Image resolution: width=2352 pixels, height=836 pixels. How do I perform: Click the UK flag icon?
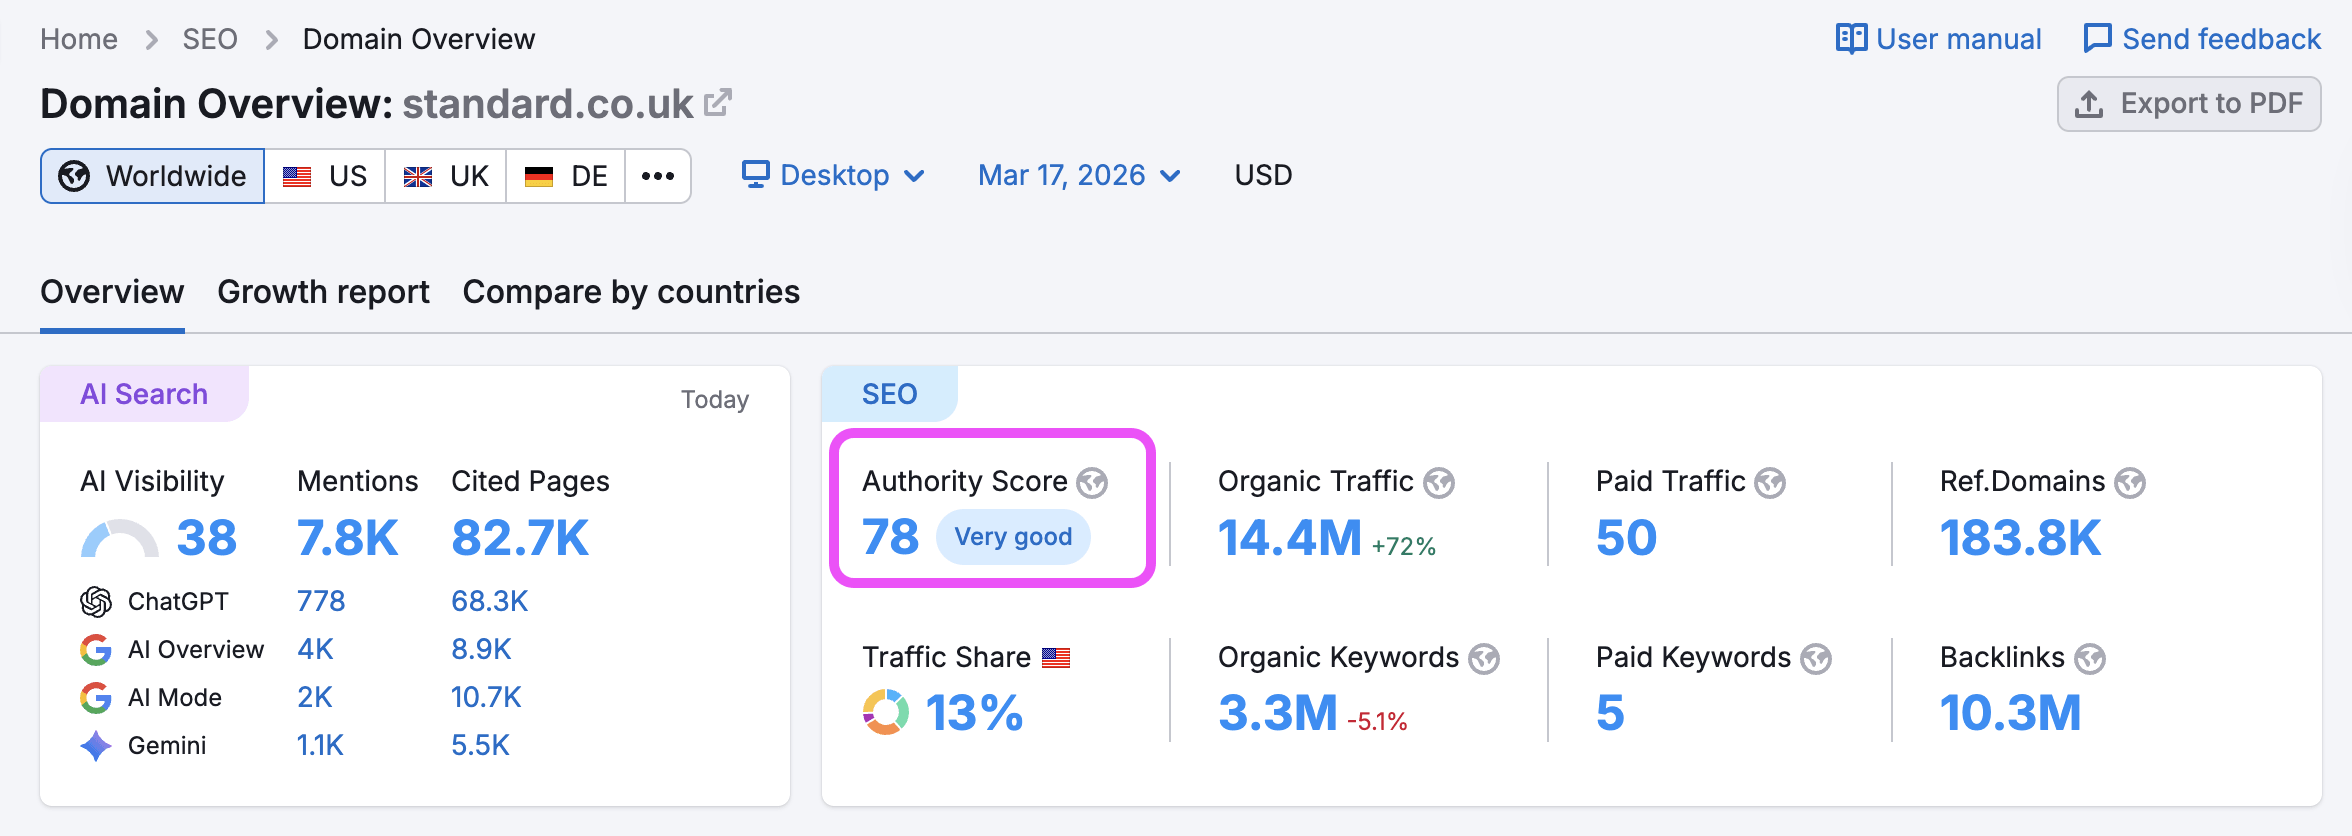418,177
